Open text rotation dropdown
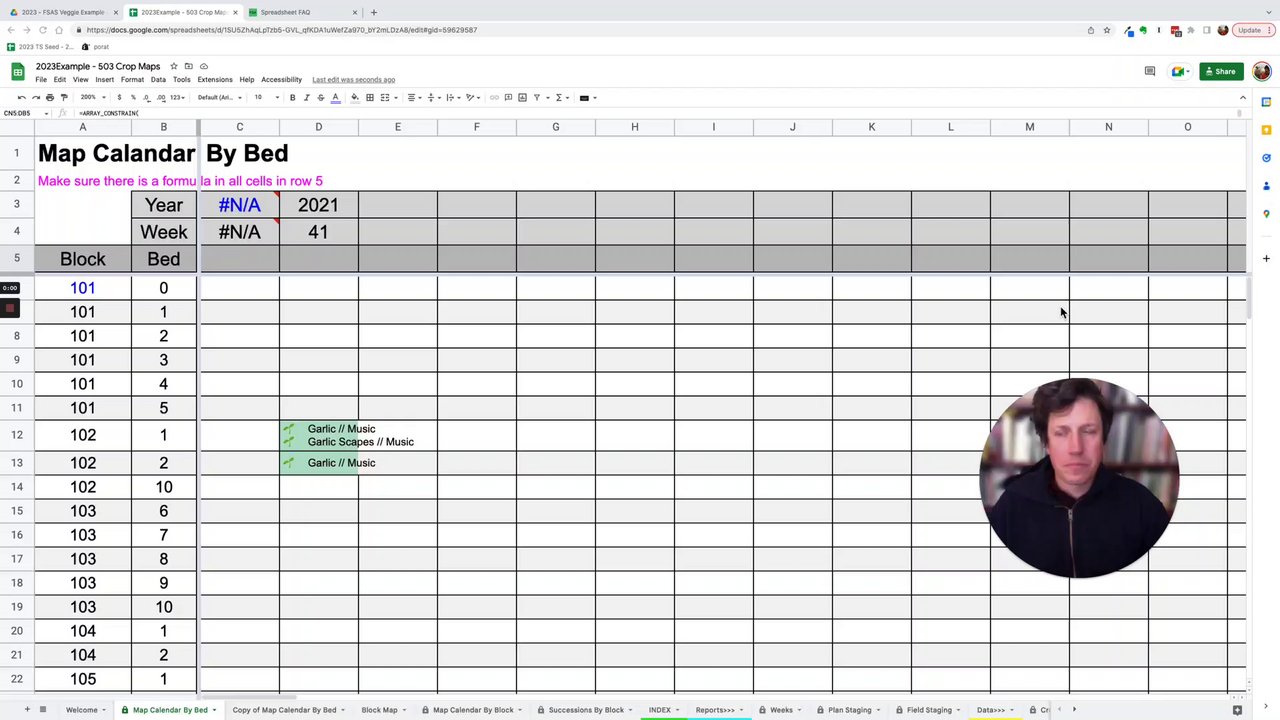This screenshot has height=720, width=1280. (x=474, y=97)
